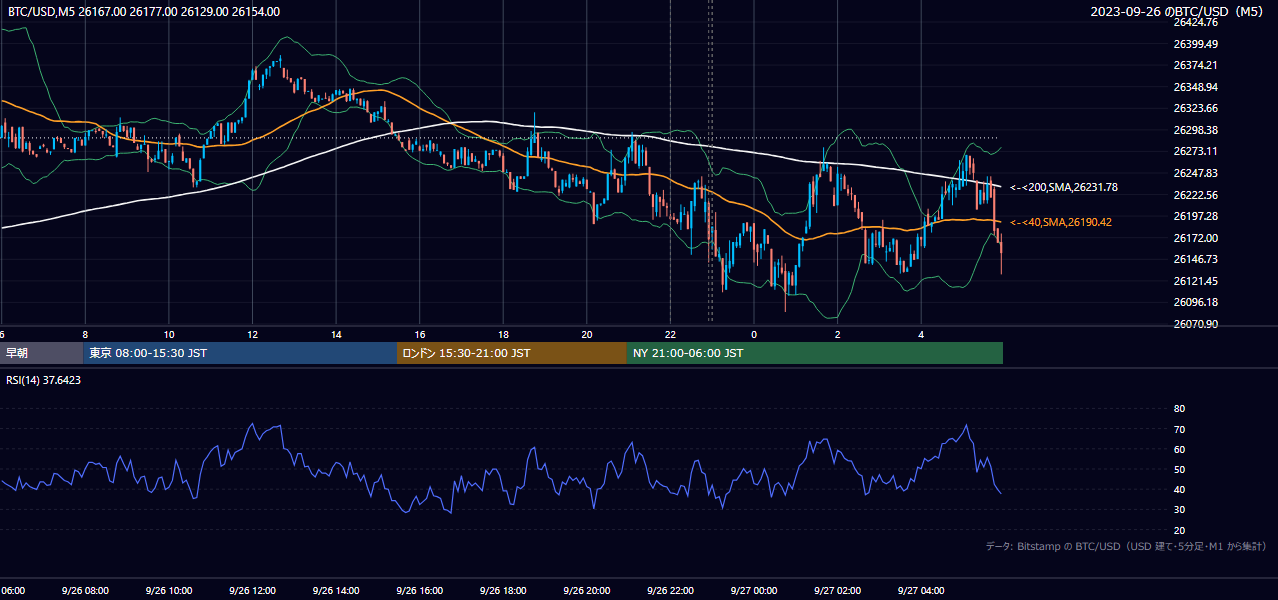Click the 9/26 18:00 date label

pyautogui.click(x=503, y=590)
